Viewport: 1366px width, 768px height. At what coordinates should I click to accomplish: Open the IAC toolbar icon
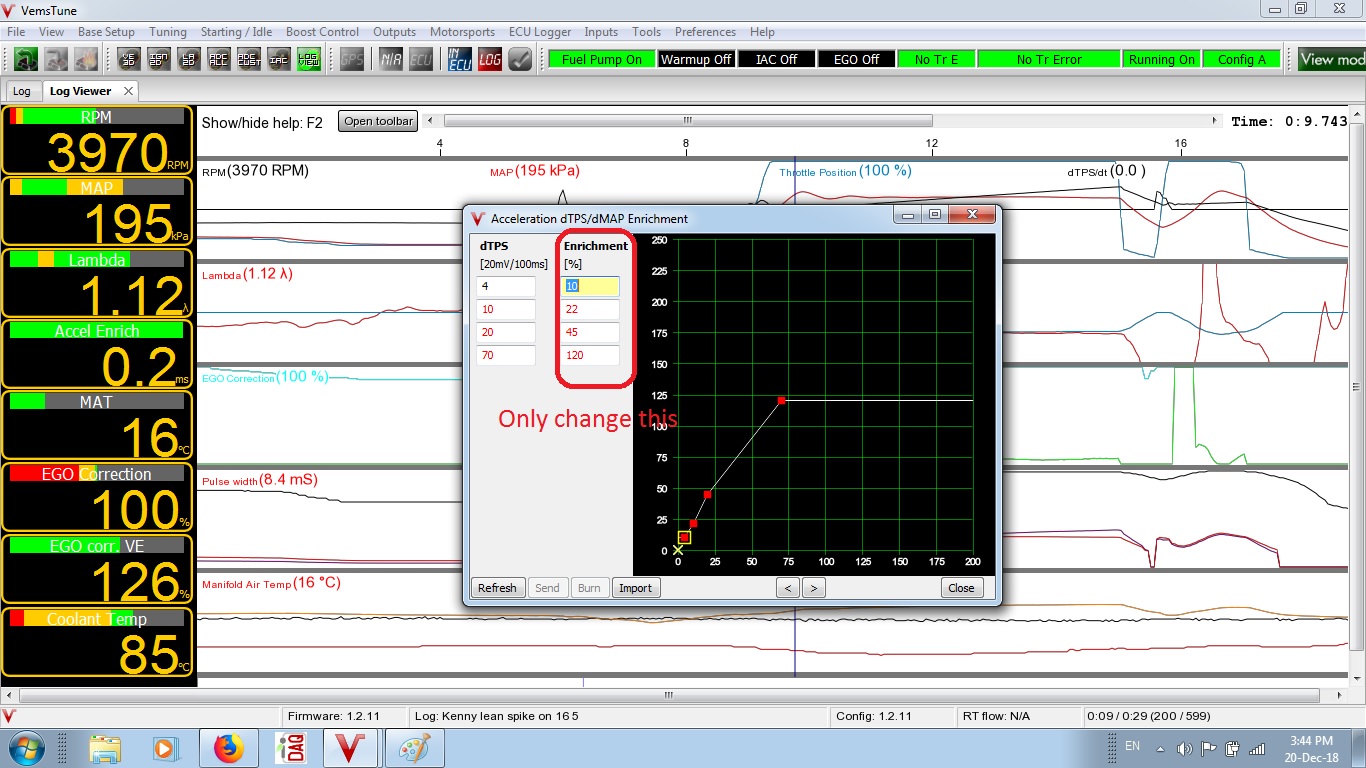[x=279, y=59]
